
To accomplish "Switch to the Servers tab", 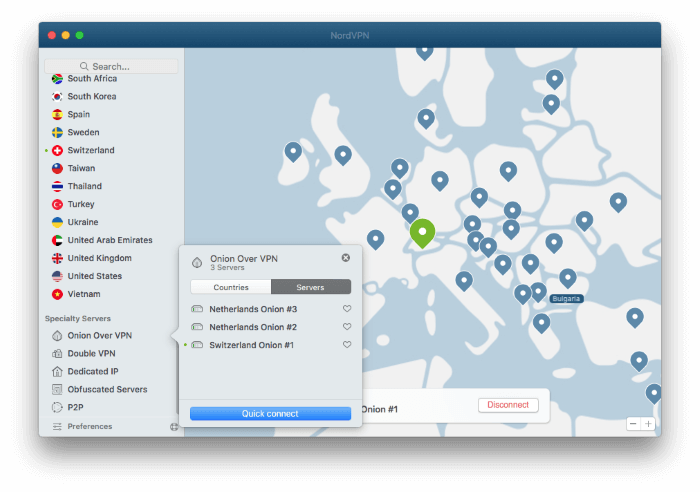I will (311, 287).
